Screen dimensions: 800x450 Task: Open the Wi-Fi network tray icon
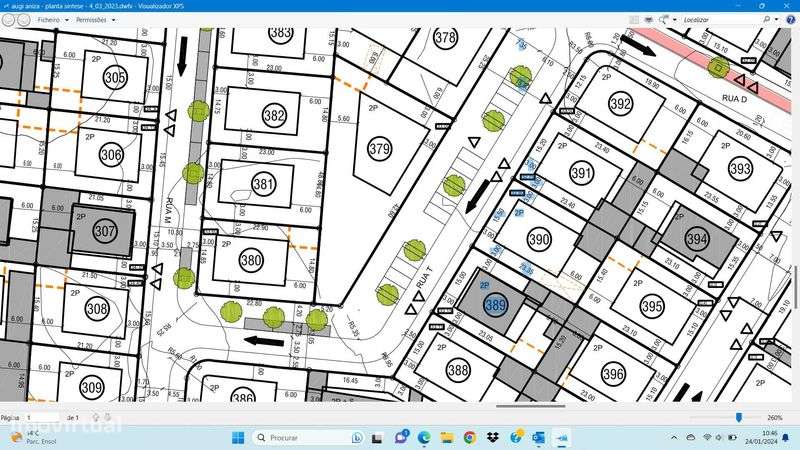coord(707,437)
